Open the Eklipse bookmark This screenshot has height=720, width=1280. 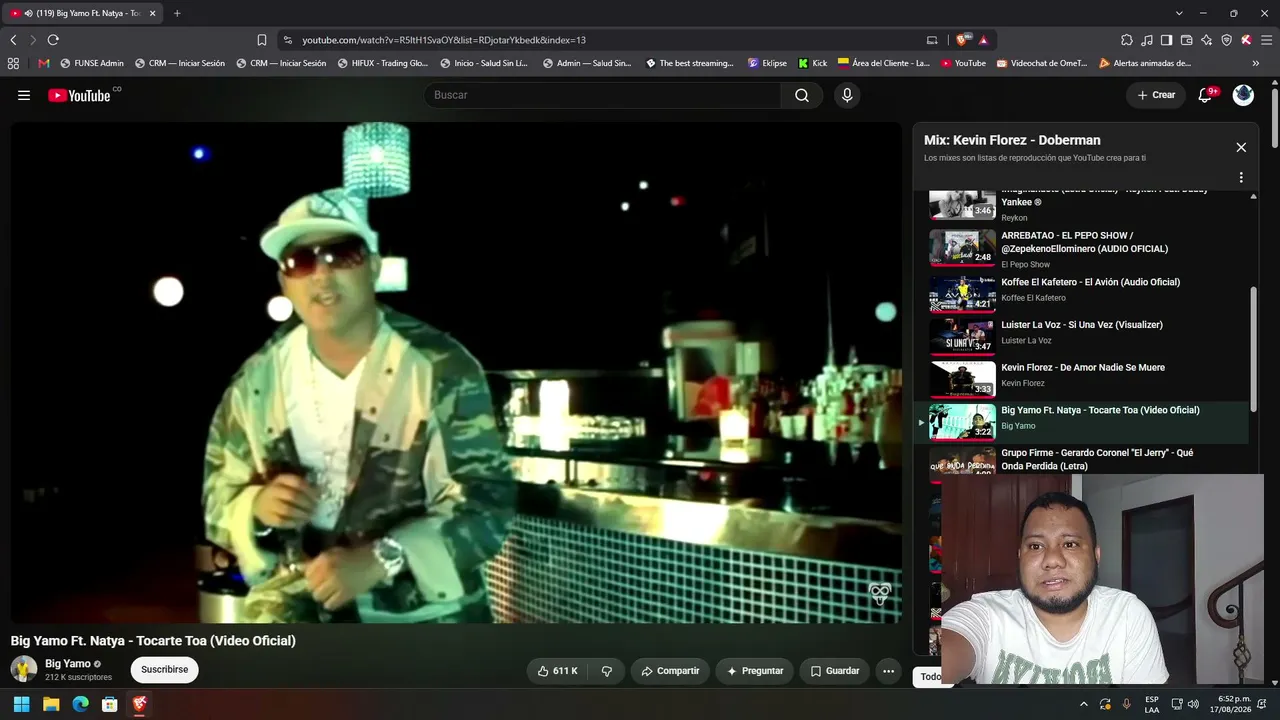(767, 63)
